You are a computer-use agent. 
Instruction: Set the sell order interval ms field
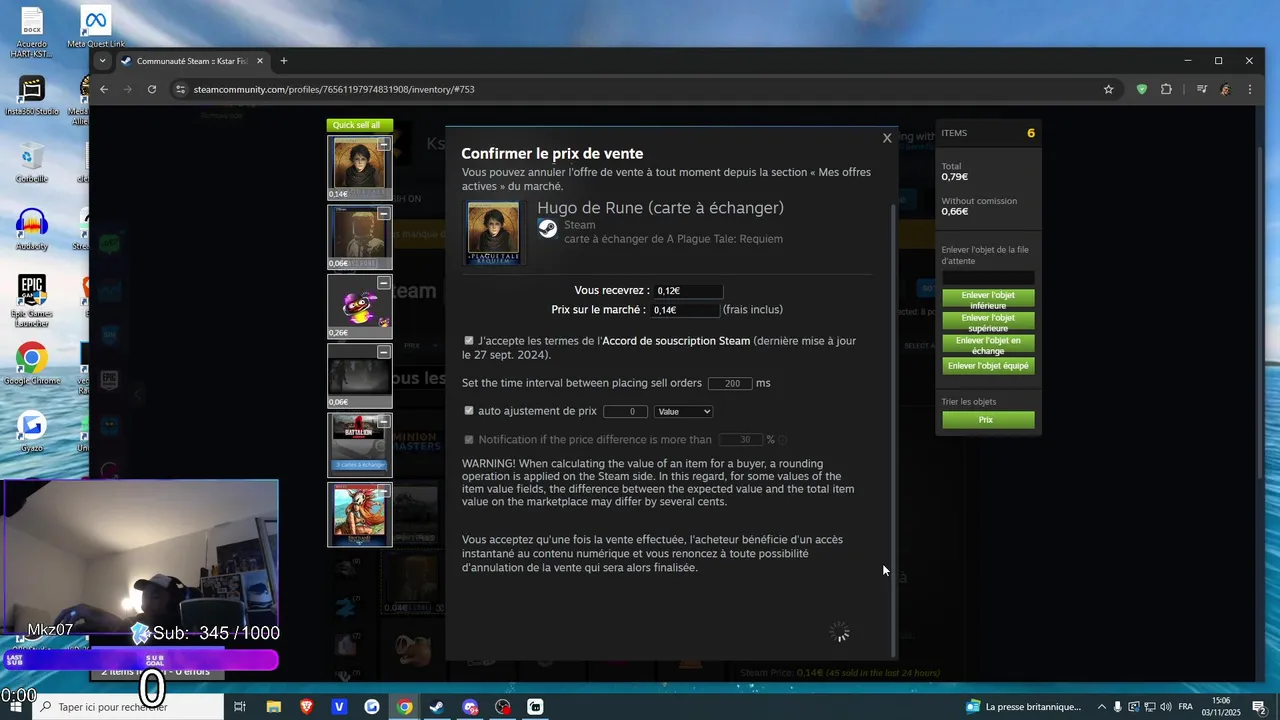point(730,383)
